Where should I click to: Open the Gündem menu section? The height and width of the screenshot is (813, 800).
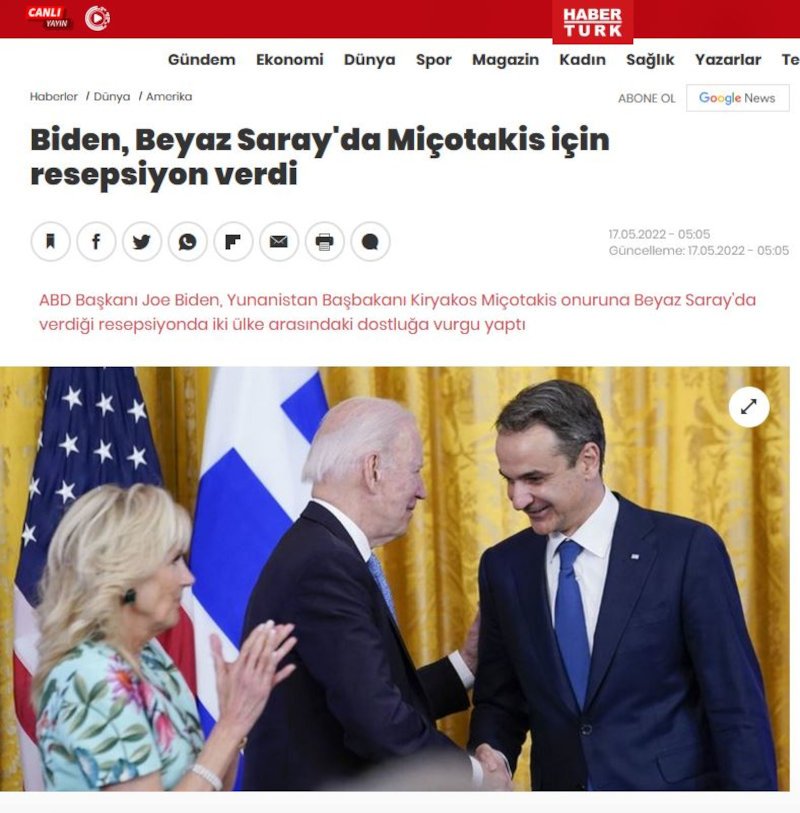point(202,60)
